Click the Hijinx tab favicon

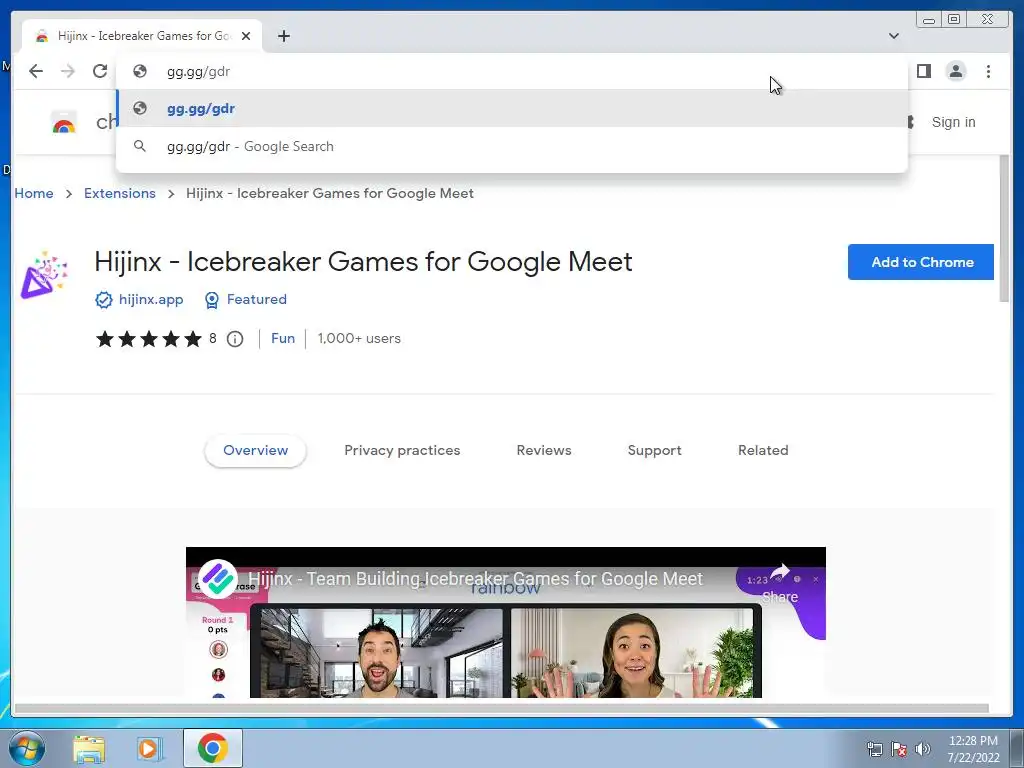pos(42,36)
